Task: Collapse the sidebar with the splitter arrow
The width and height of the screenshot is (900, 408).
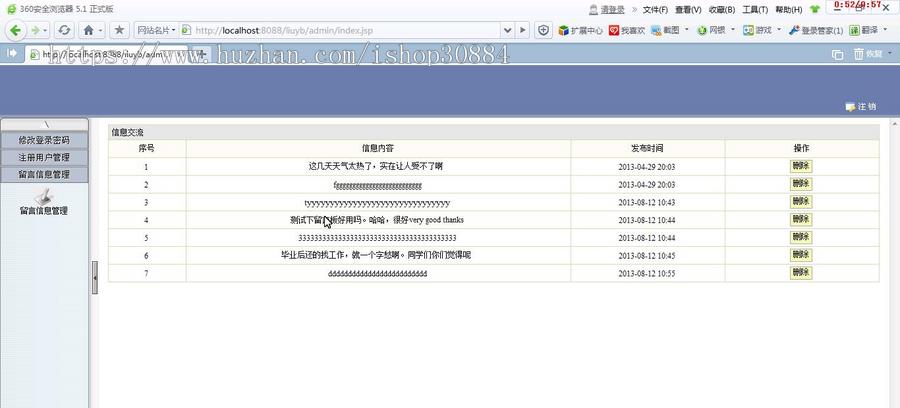Action: point(95,278)
